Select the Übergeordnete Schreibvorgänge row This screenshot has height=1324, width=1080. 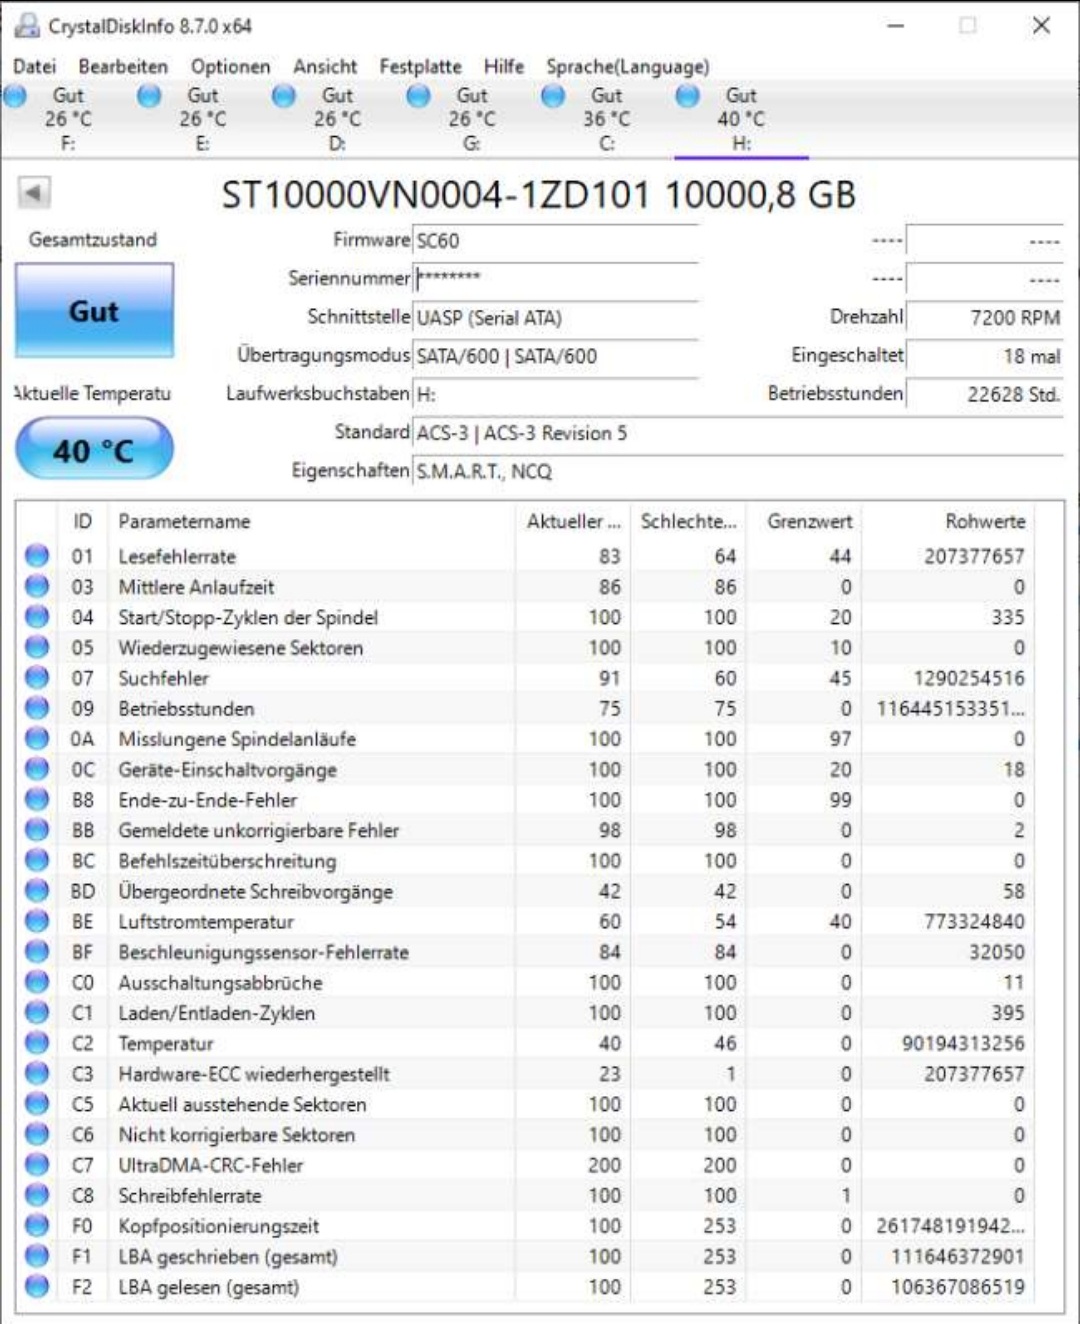(x=527, y=891)
